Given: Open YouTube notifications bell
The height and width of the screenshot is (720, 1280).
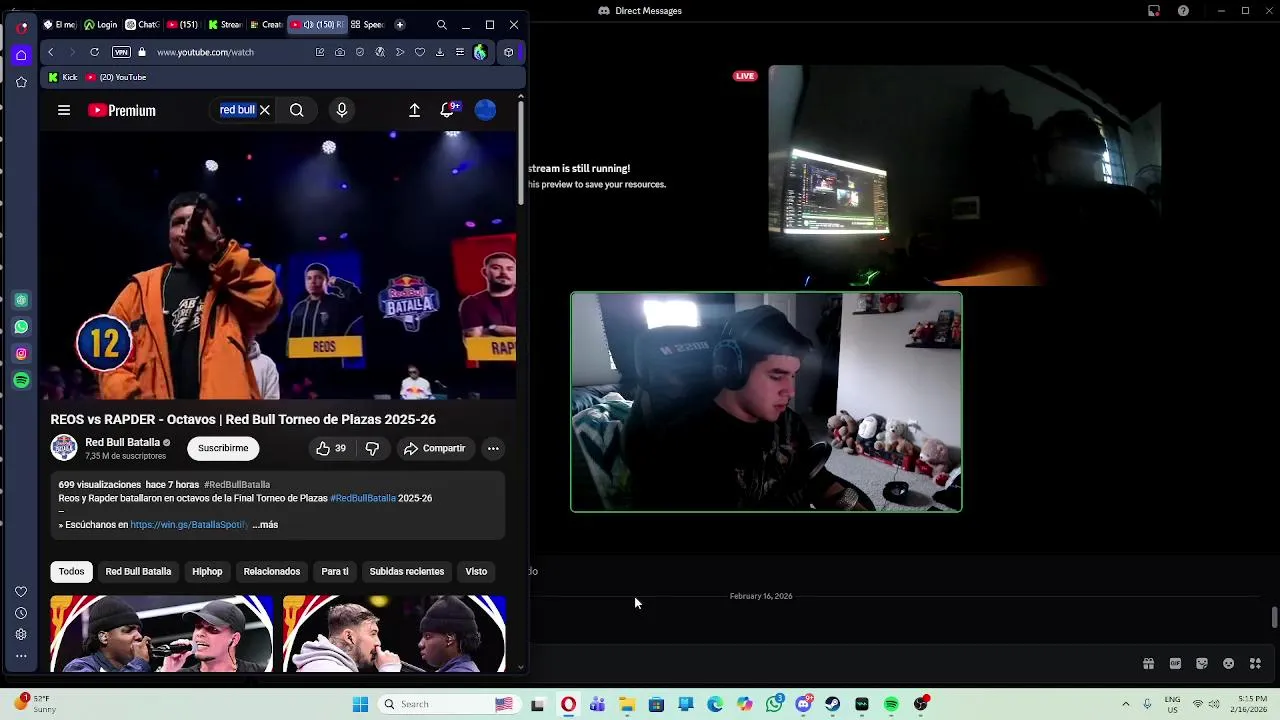Looking at the screenshot, I should pyautogui.click(x=448, y=110).
